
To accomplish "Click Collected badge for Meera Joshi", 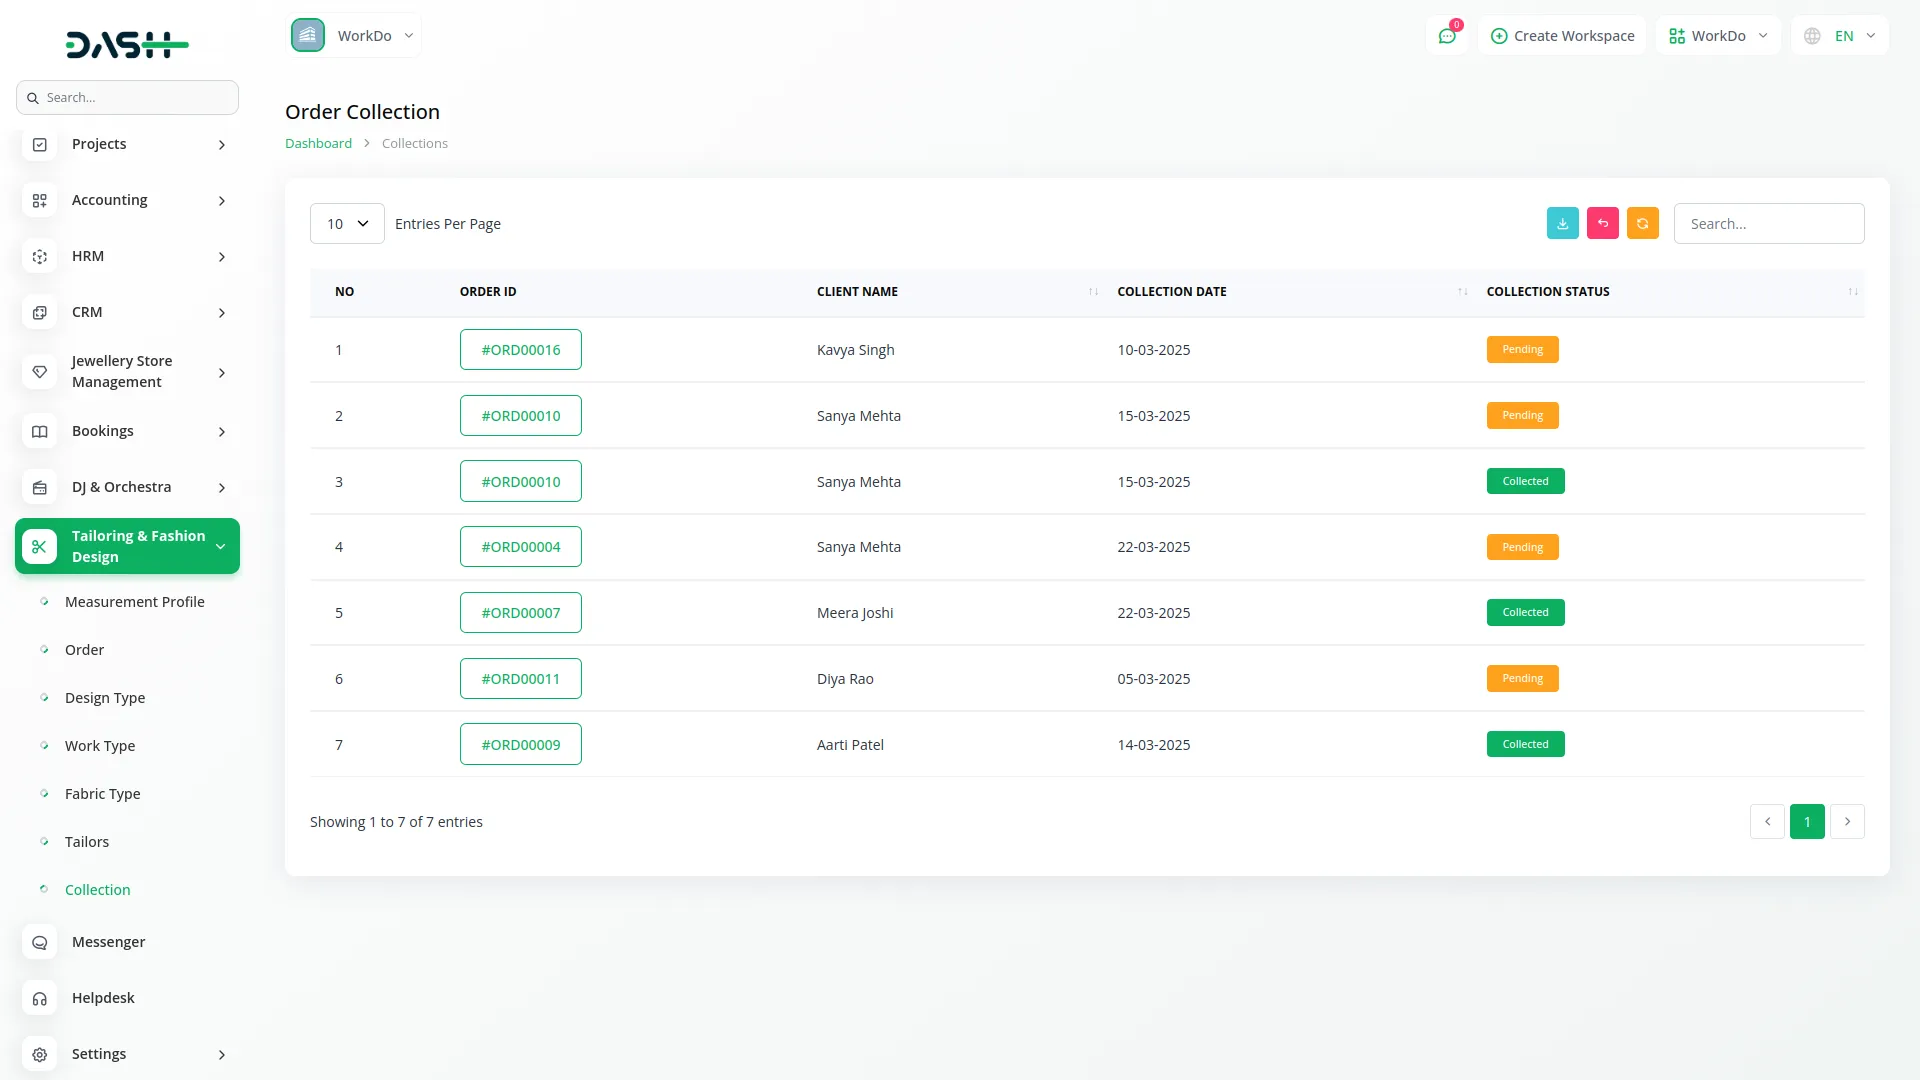I will tap(1525, 612).
